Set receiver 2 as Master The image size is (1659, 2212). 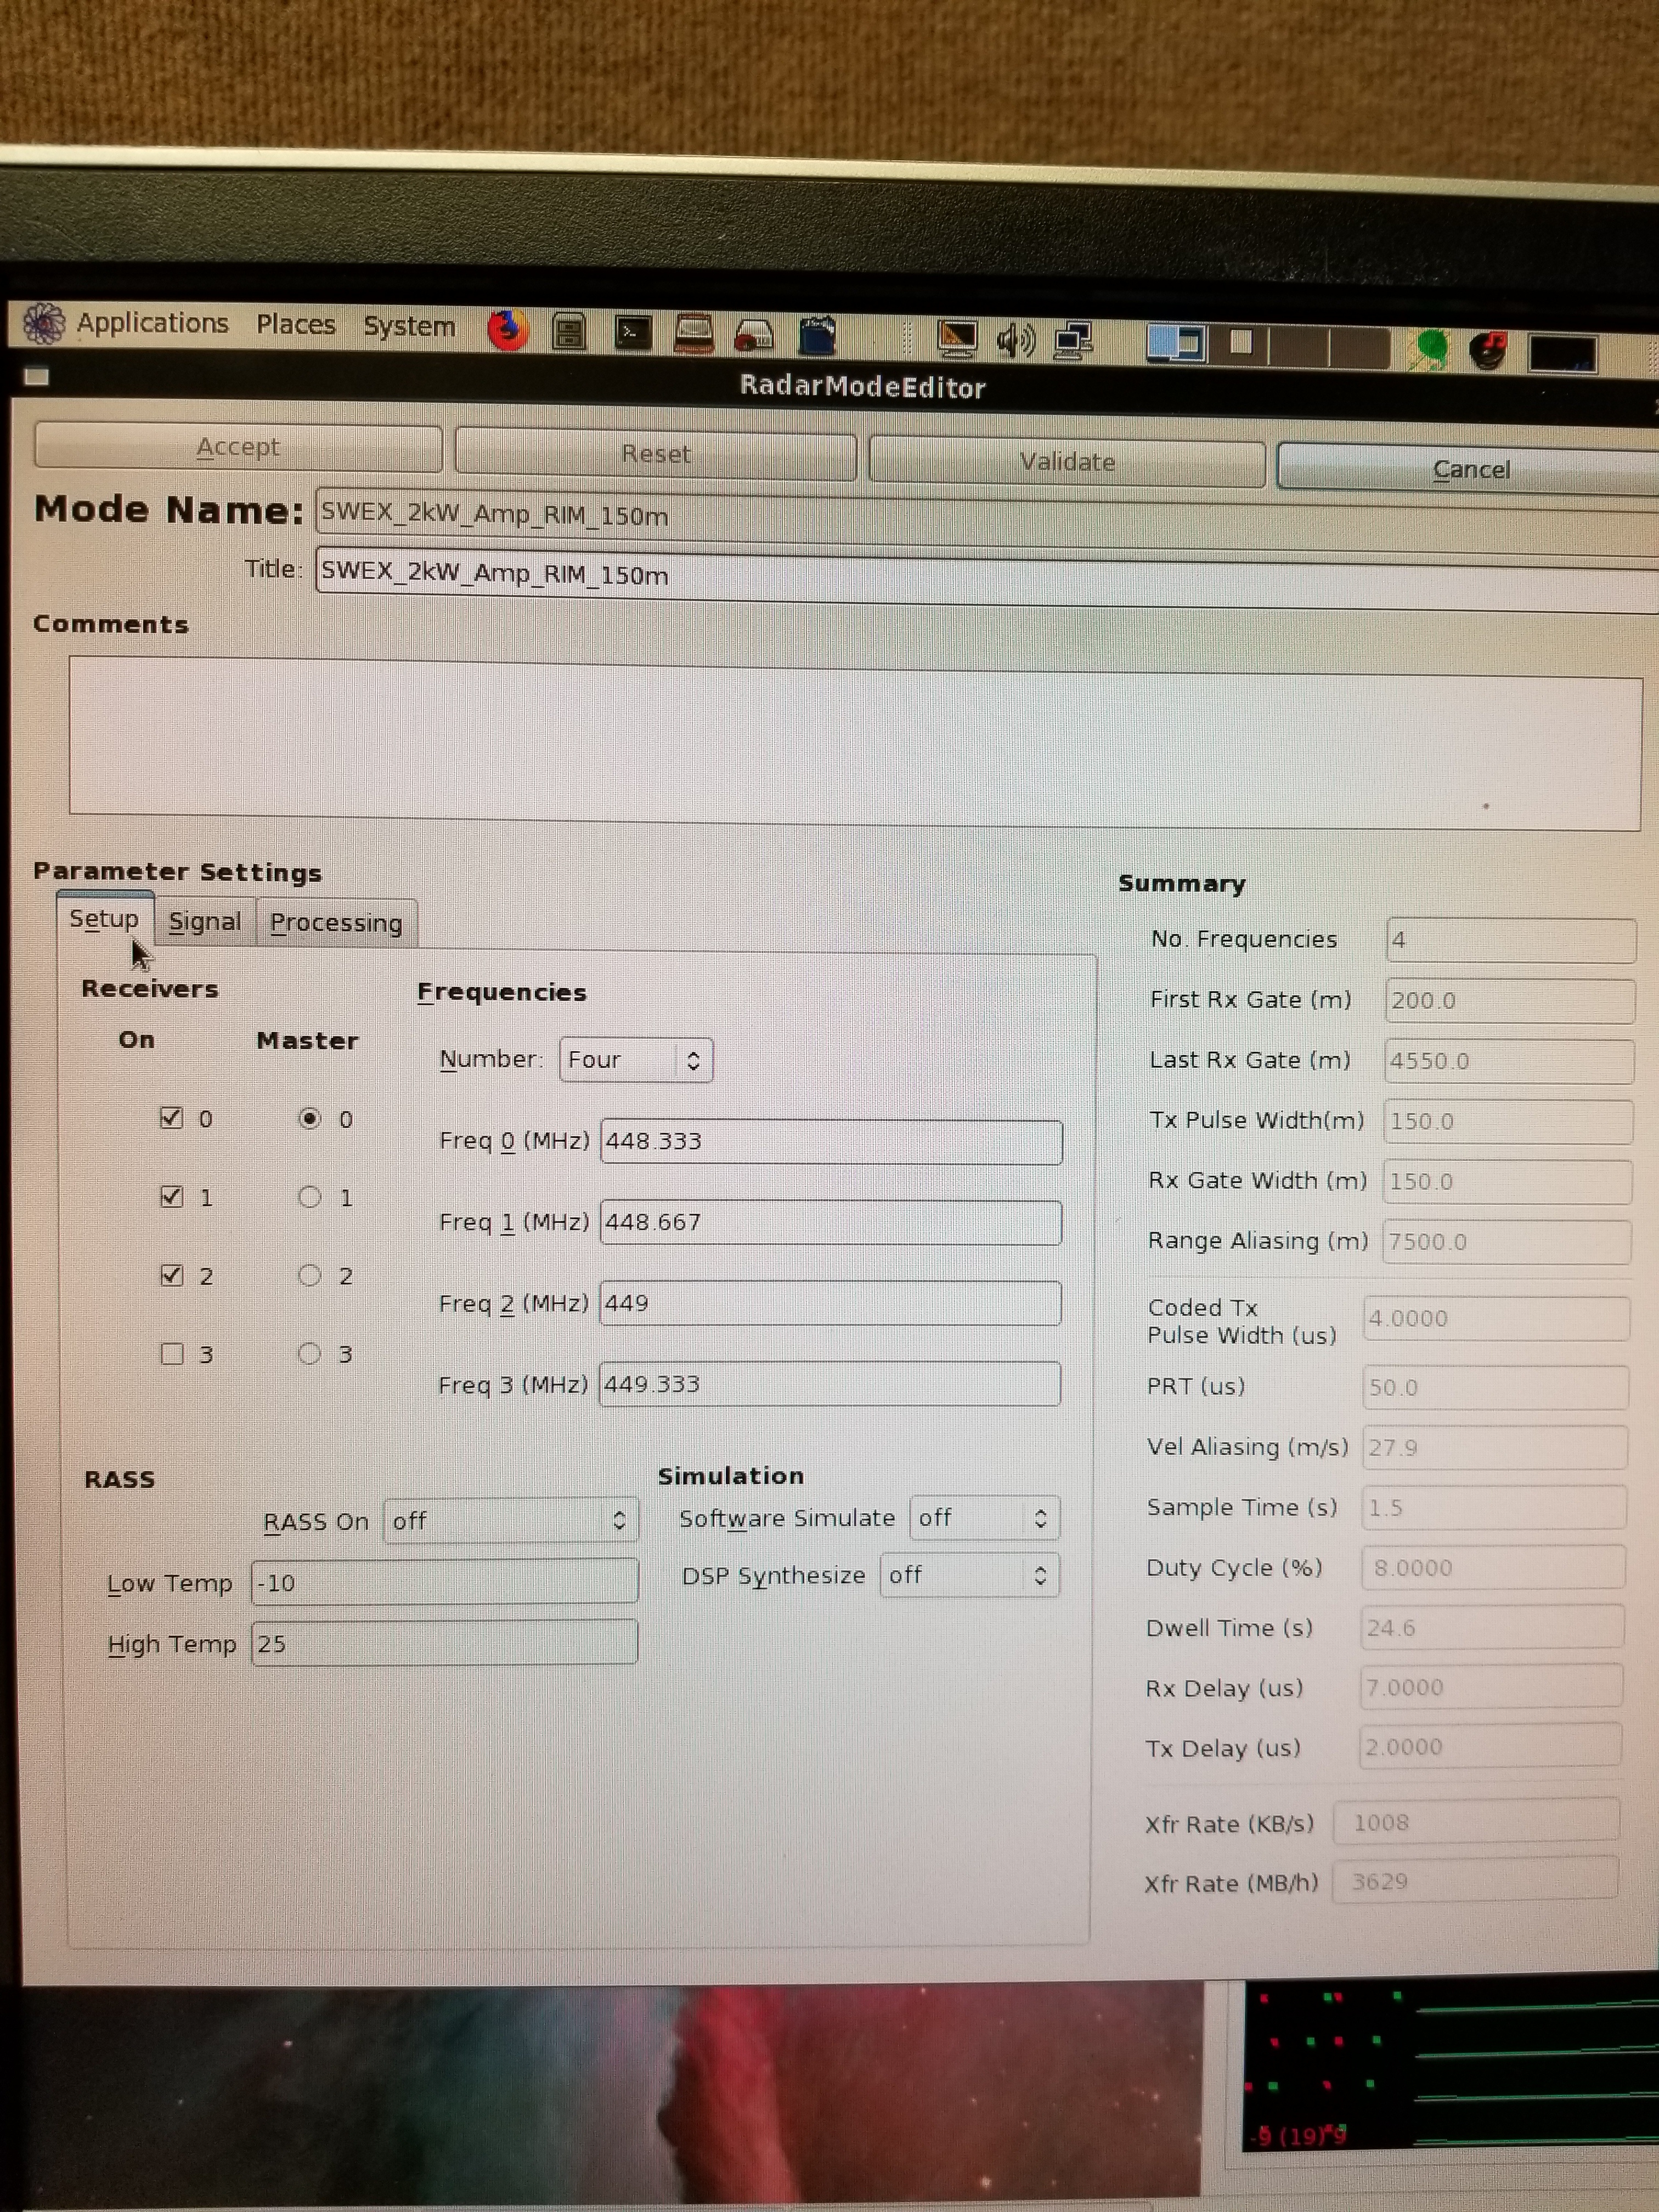(x=310, y=1275)
